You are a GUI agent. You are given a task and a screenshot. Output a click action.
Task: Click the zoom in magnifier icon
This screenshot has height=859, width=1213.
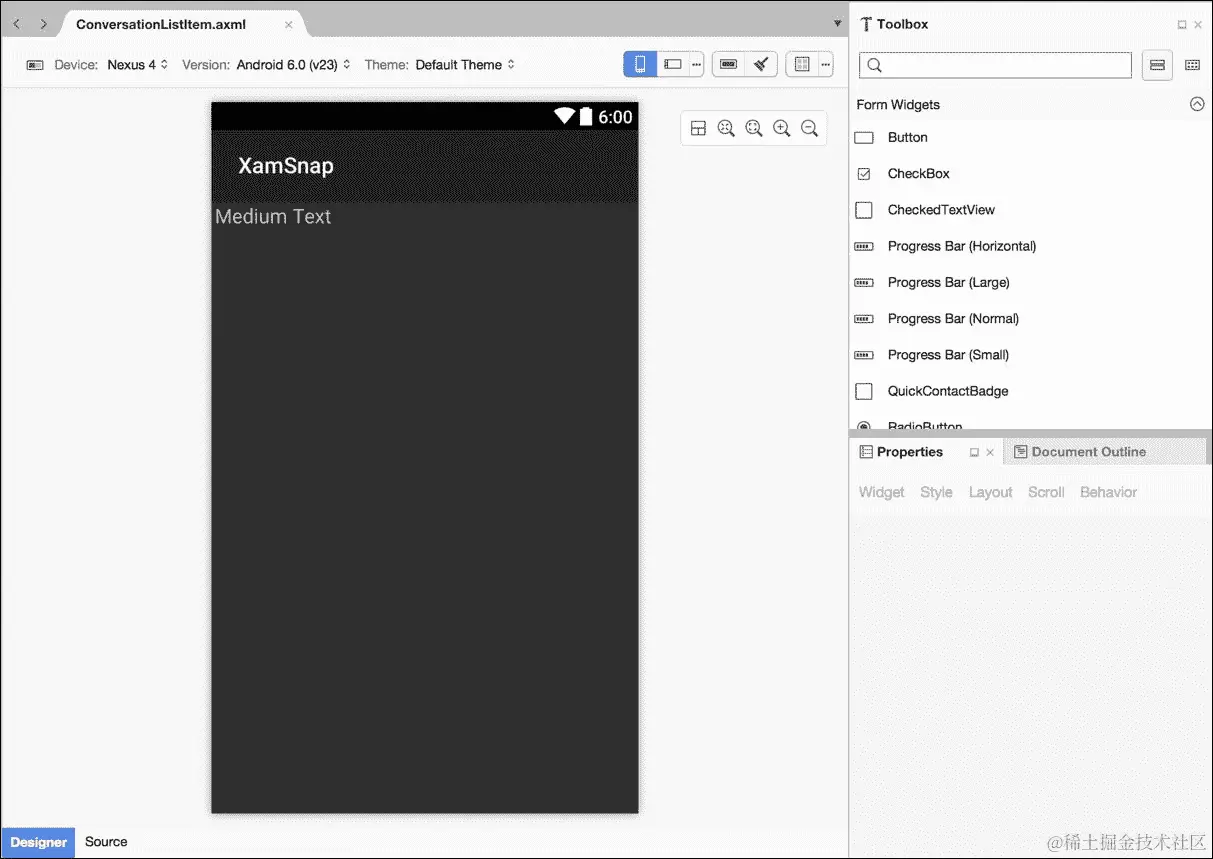coord(781,128)
